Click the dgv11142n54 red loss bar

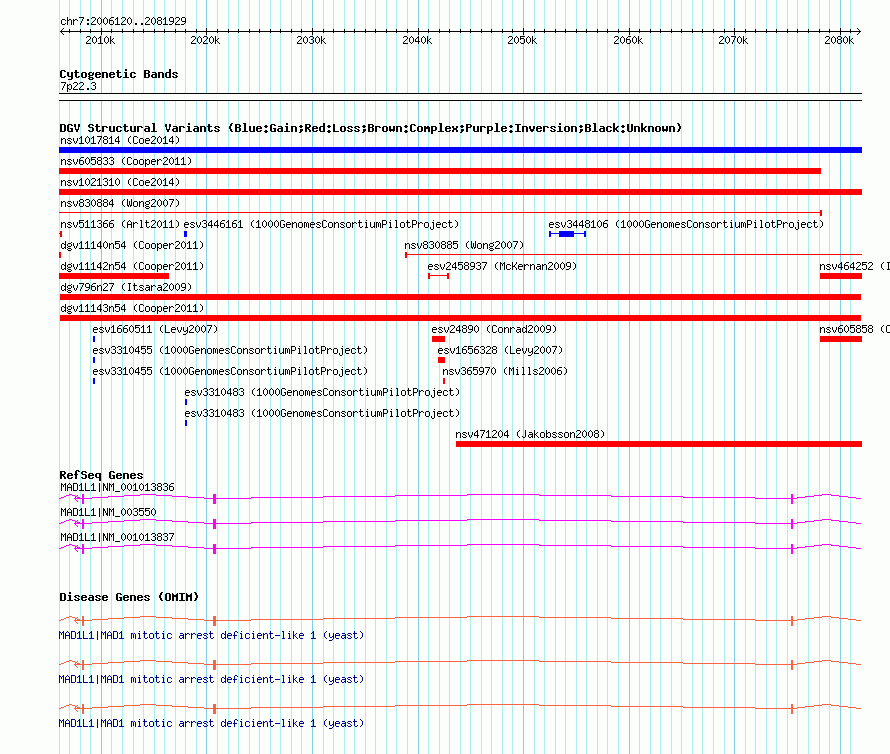(x=114, y=276)
